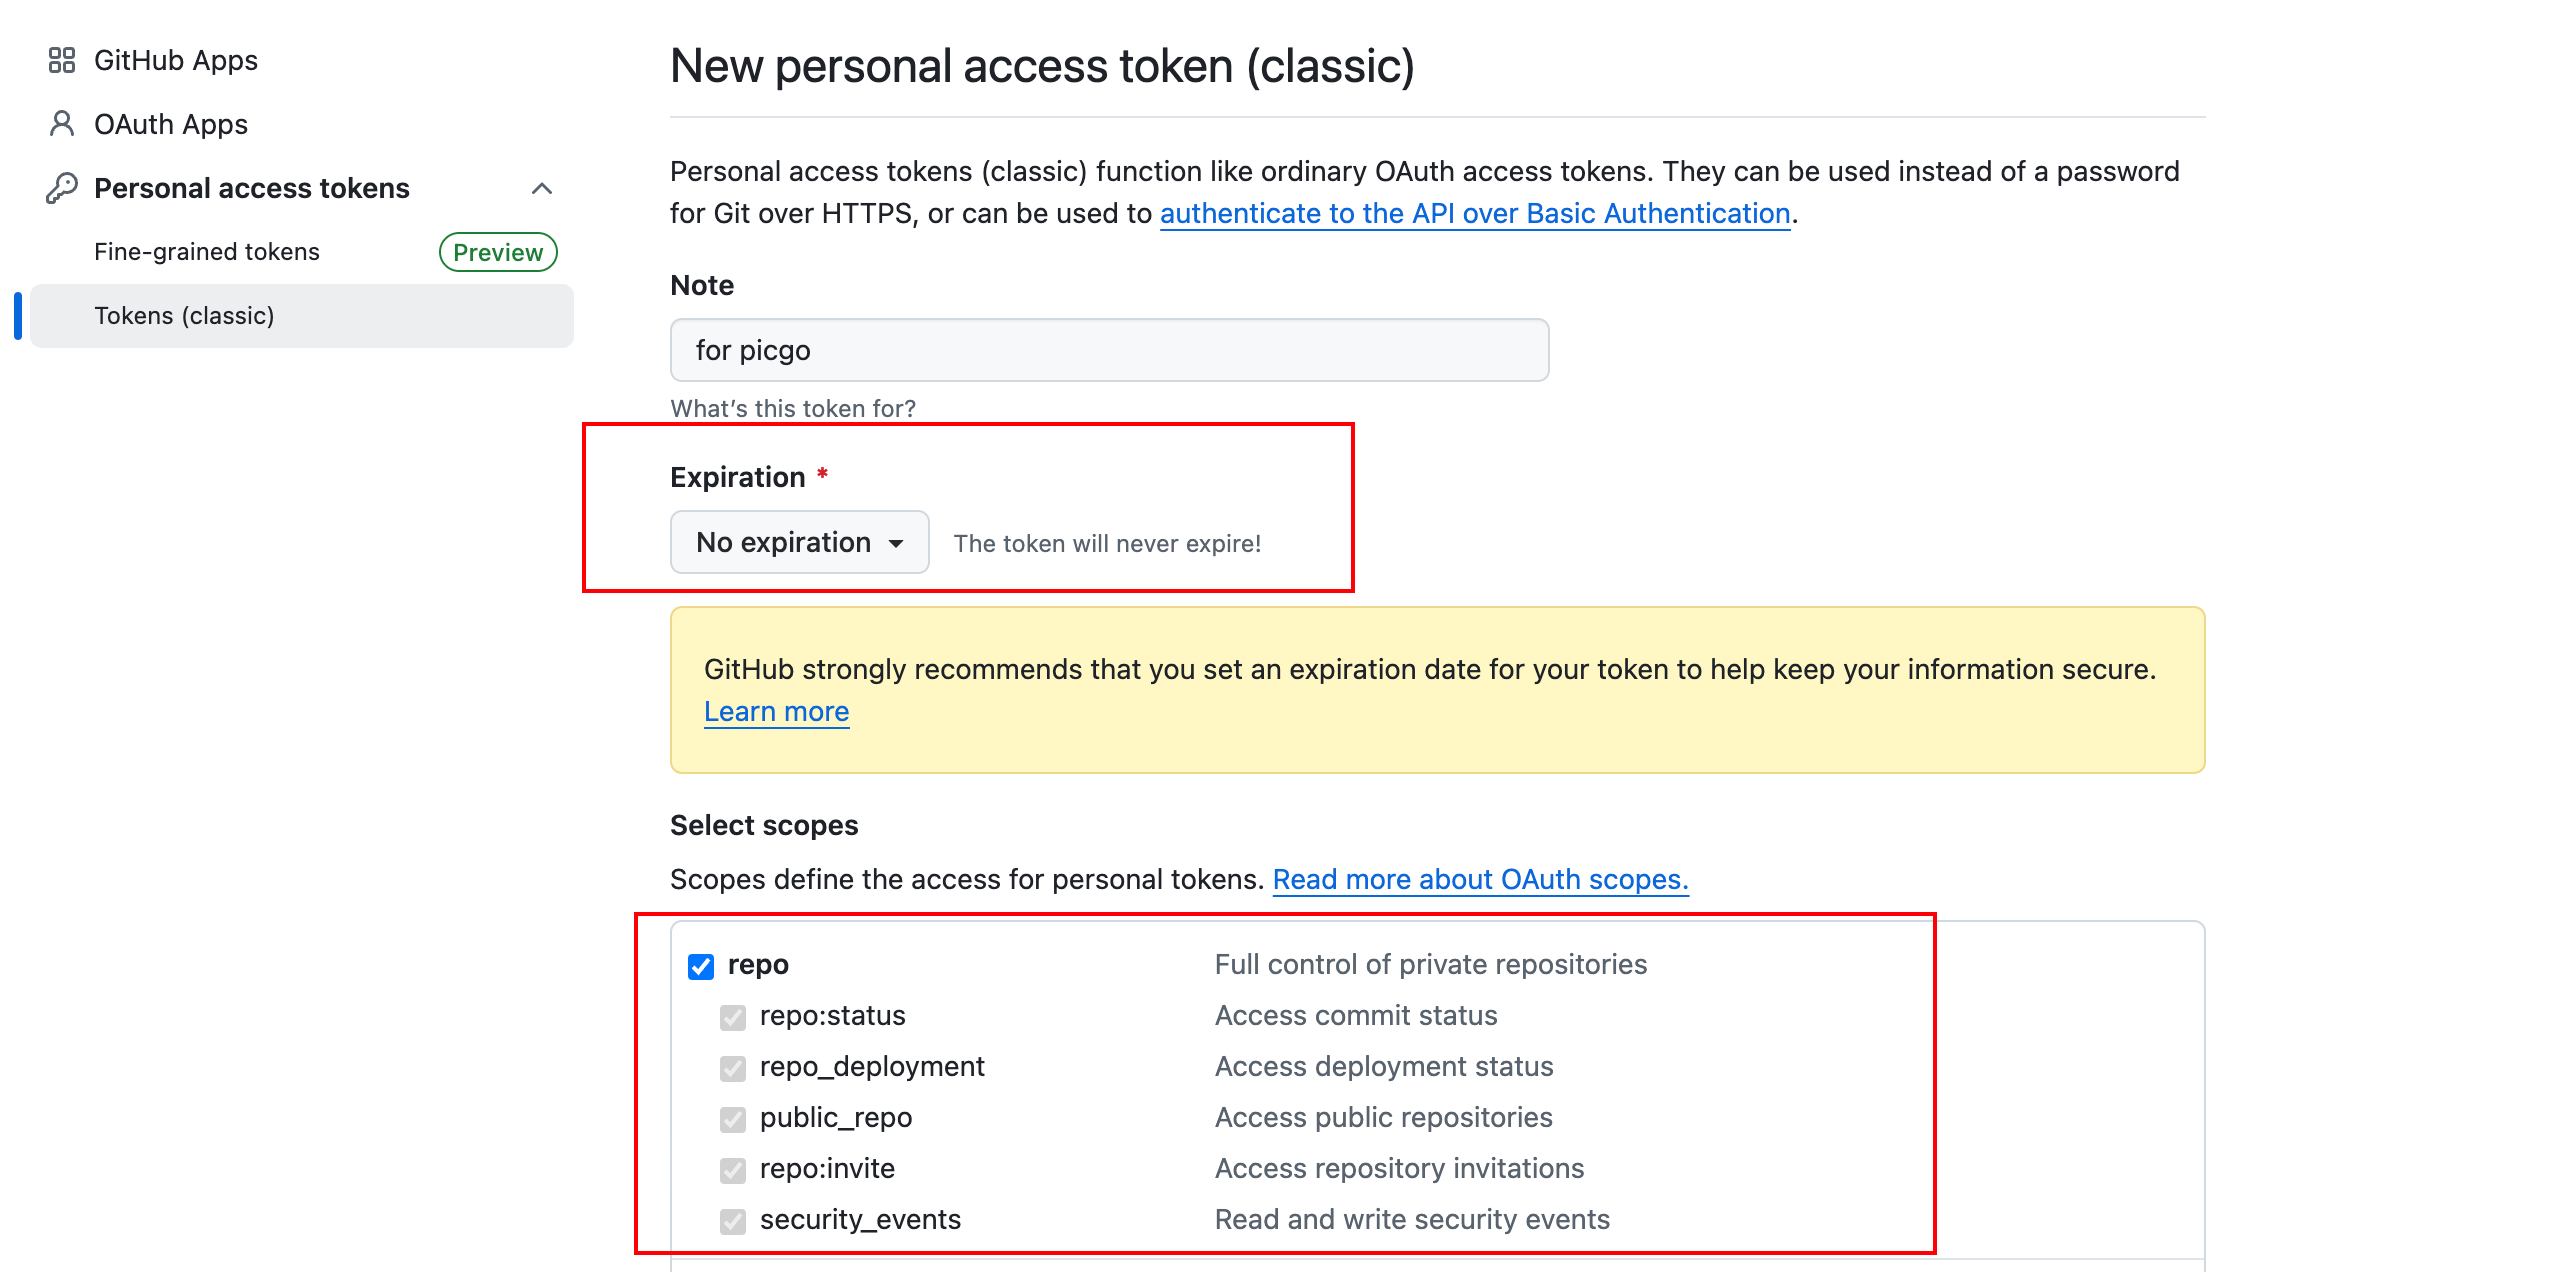The height and width of the screenshot is (1272, 2562).
Task: Open Fine-grained tokens in sidebar
Action: [207, 252]
